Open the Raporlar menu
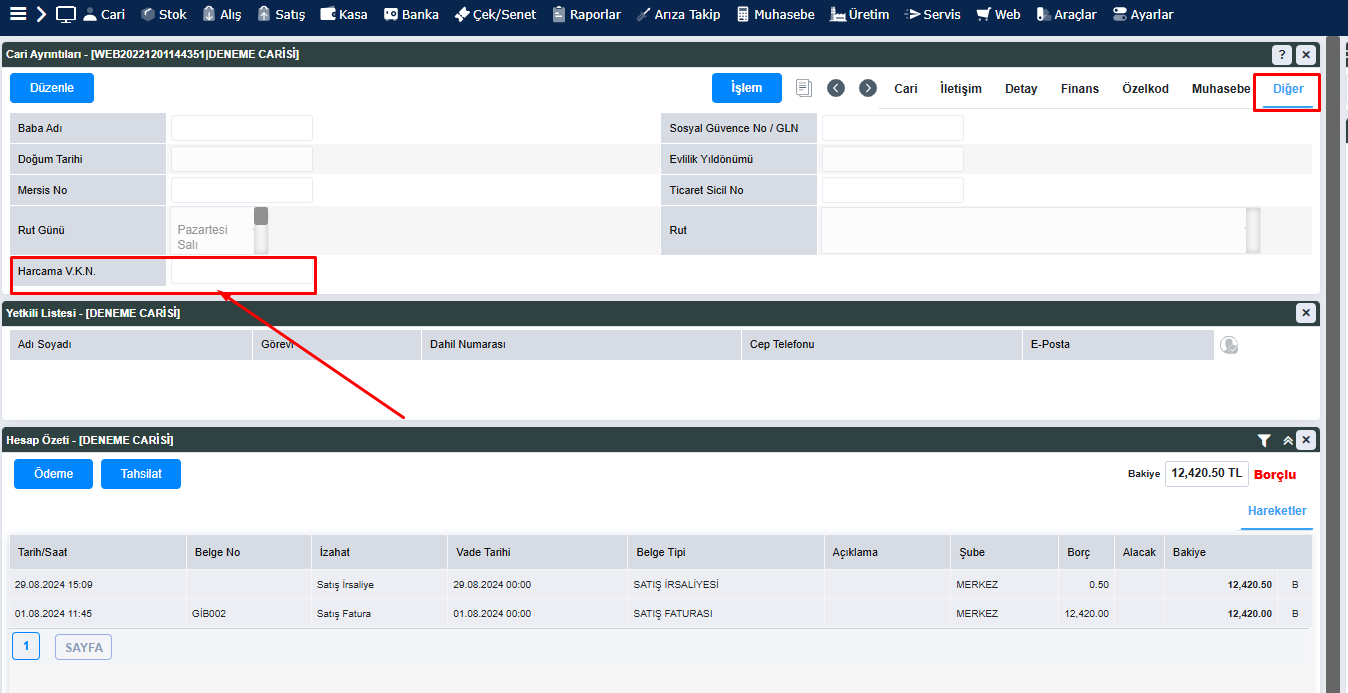Viewport: 1348px width, 693px height. click(586, 14)
